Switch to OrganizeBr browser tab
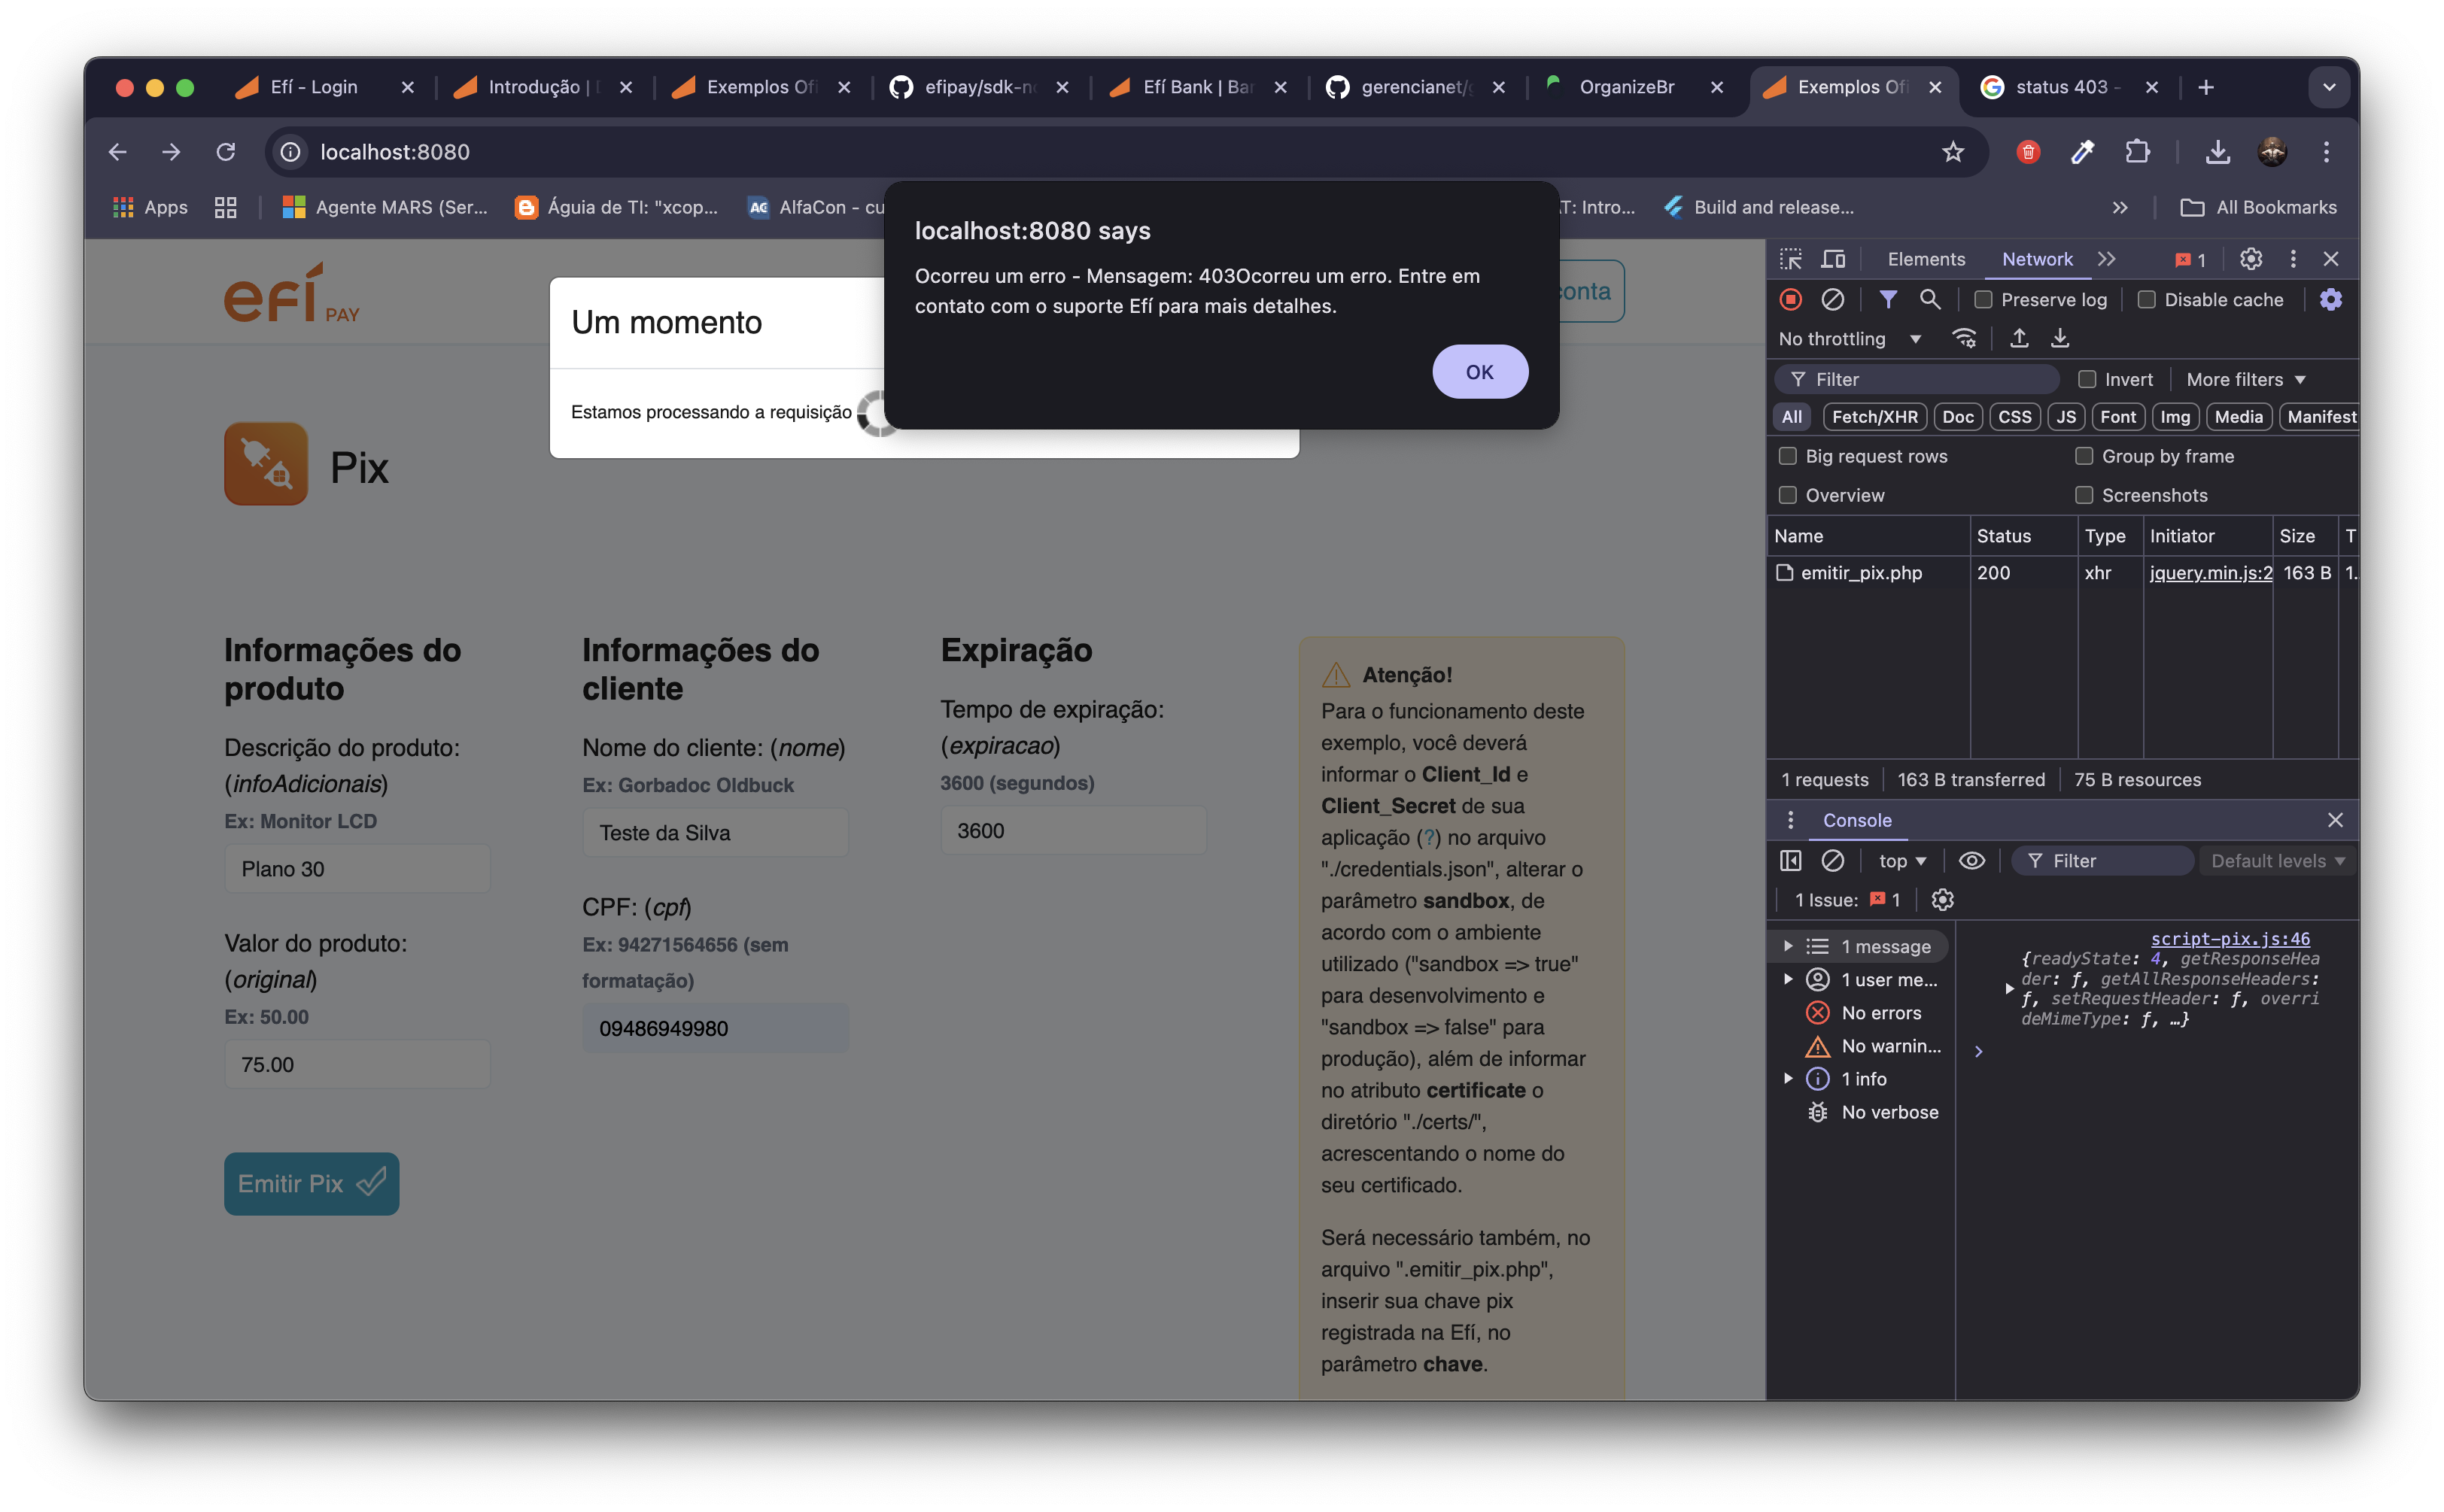Screen dimensions: 2444x1512 point(1626,87)
